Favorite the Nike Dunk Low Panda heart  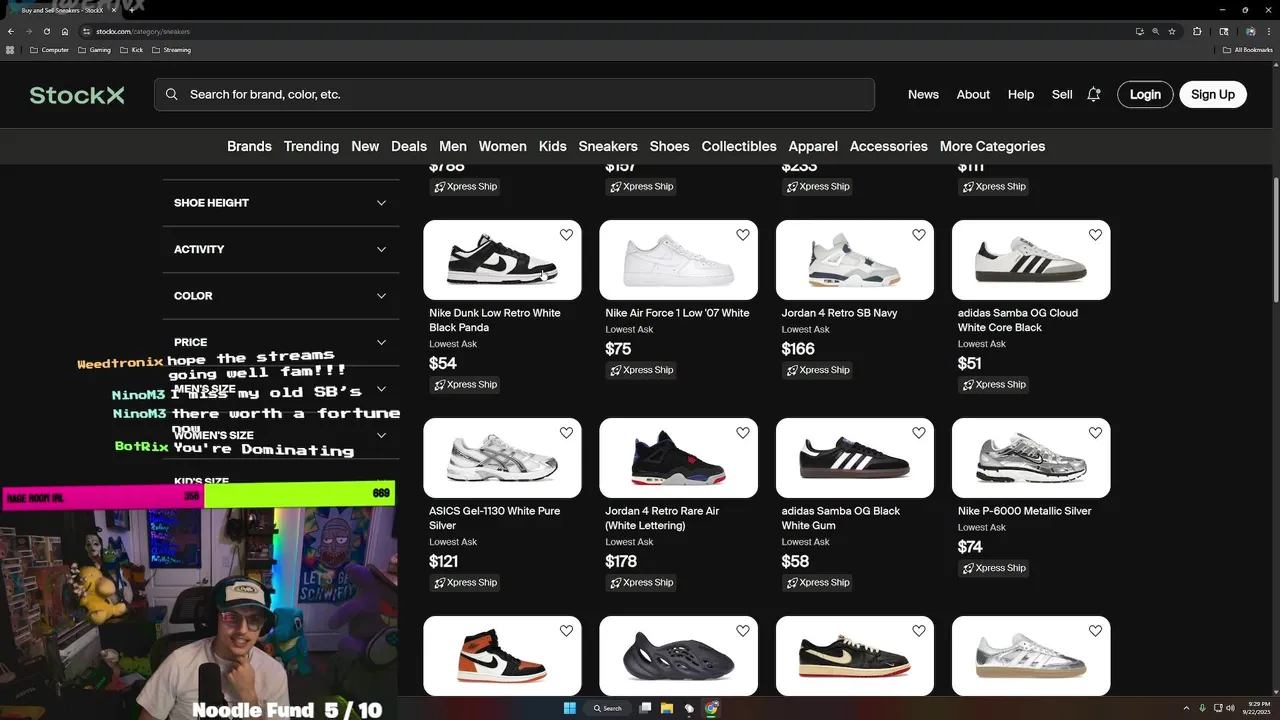pos(566,235)
